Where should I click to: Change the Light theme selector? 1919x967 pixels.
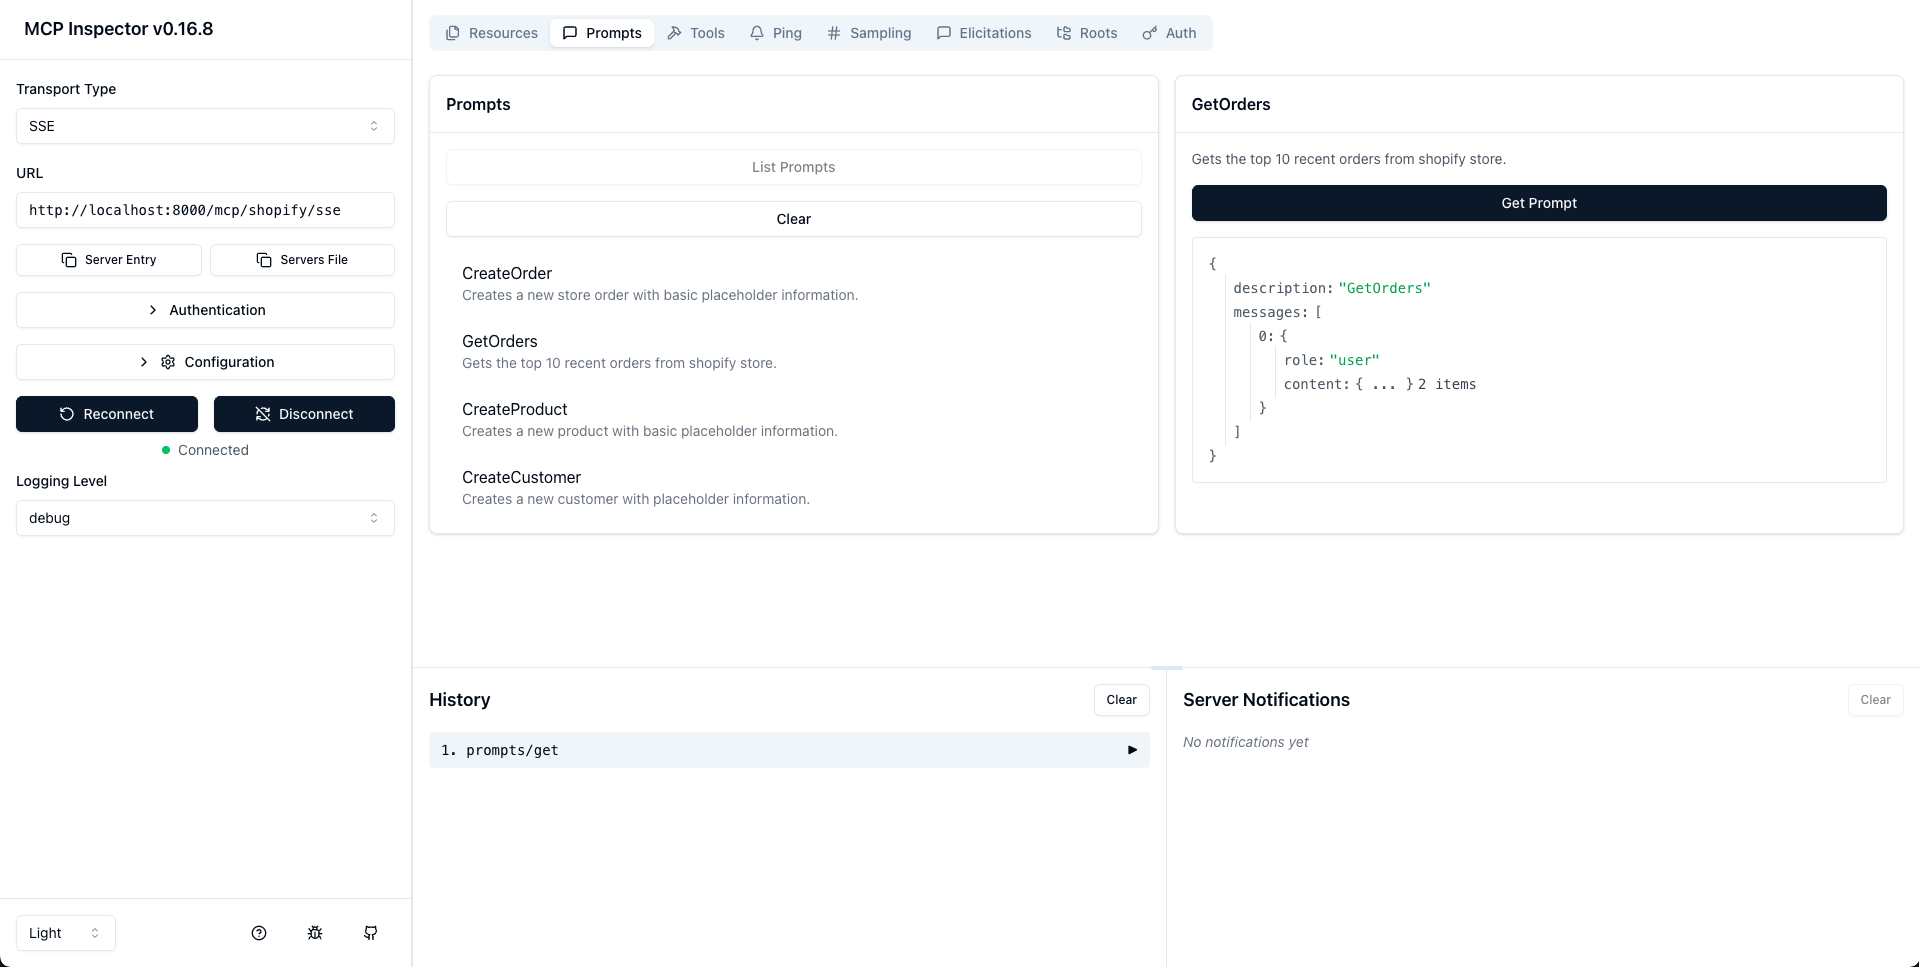[x=66, y=933]
